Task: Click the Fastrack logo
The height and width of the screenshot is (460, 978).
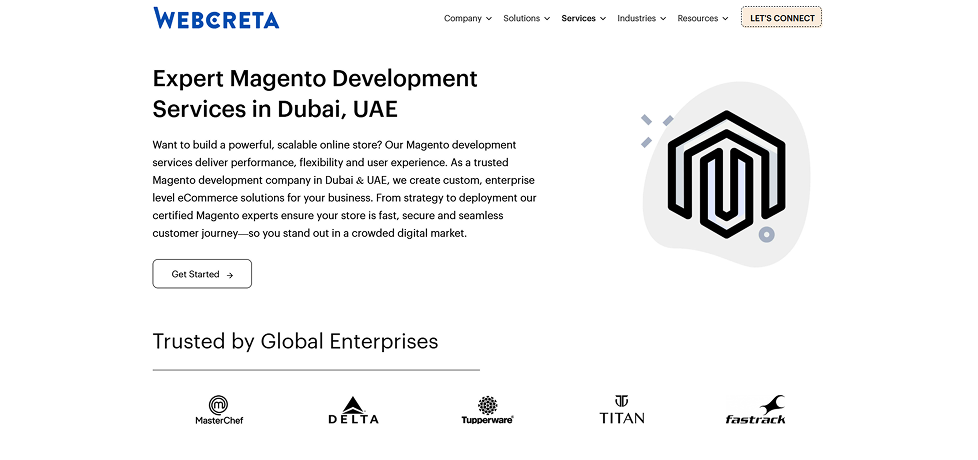Action: 755,410
